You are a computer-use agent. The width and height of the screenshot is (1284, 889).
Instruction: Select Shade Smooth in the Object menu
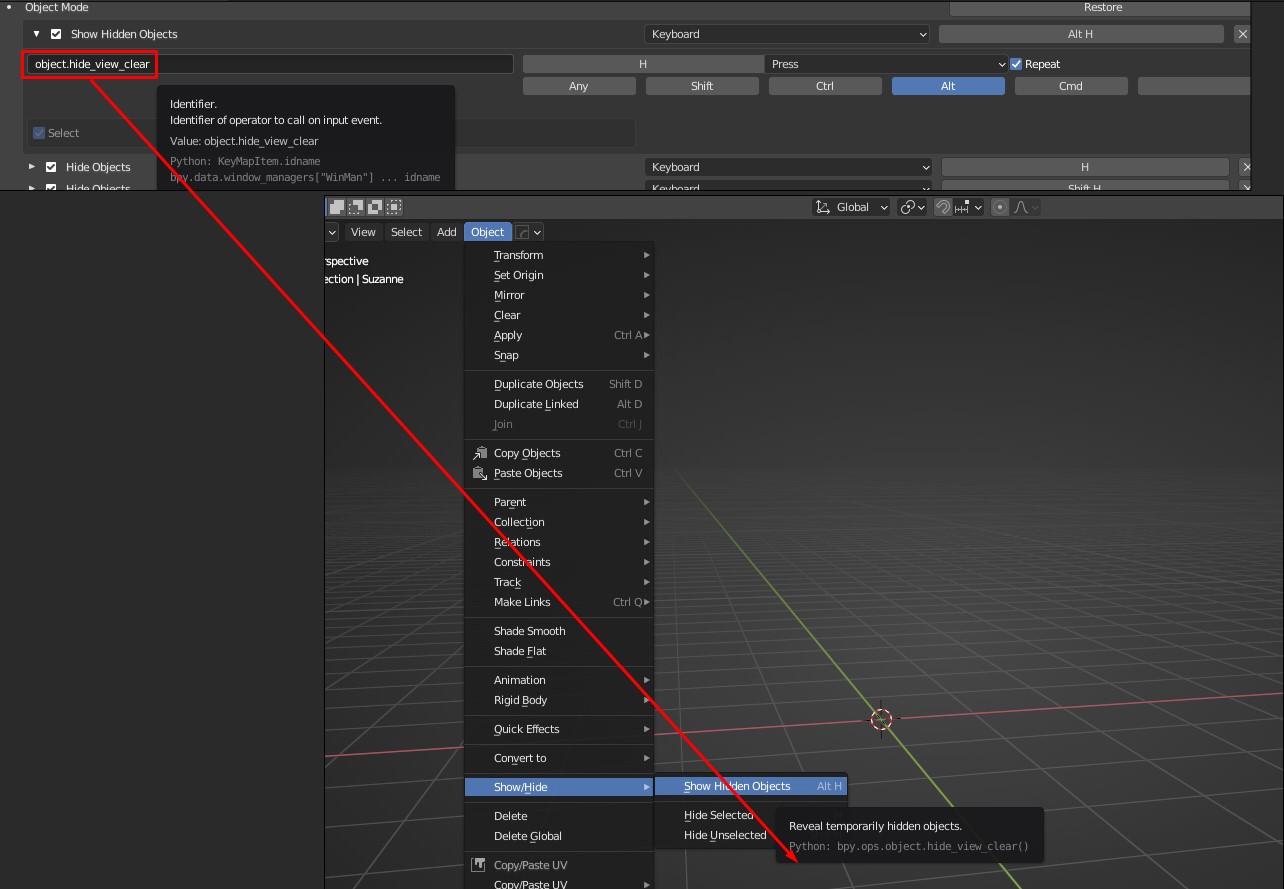560,631
